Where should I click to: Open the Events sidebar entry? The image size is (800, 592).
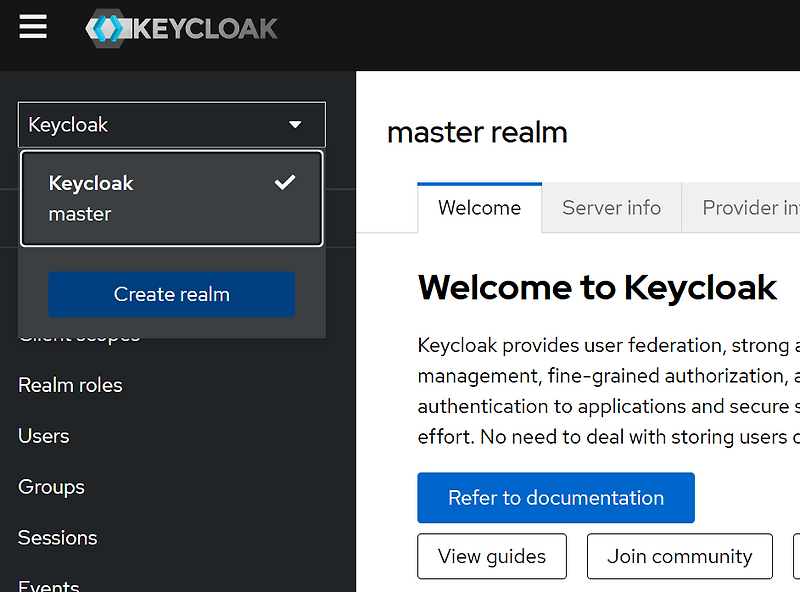[x=48, y=584]
